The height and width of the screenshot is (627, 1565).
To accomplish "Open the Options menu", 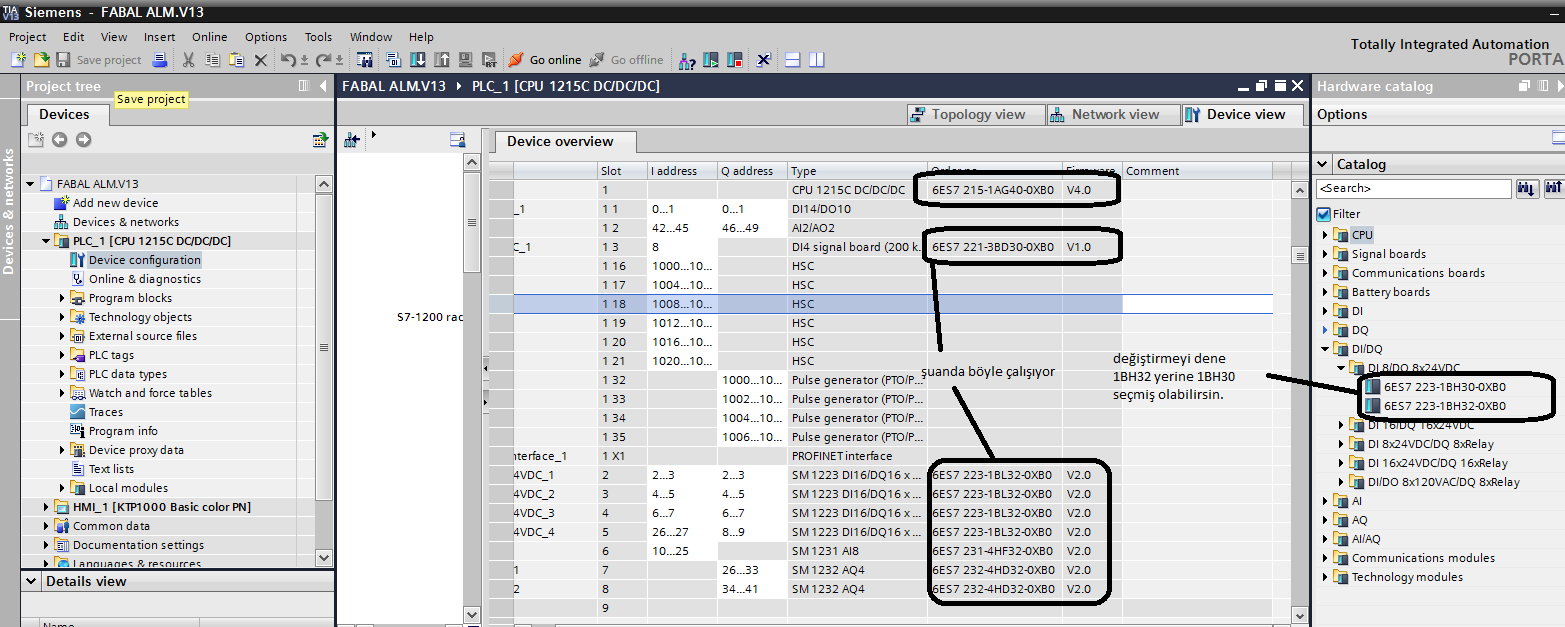I will pos(266,37).
